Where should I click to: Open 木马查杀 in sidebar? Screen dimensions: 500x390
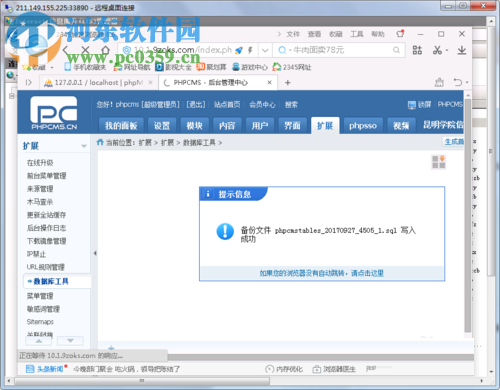tap(40, 202)
